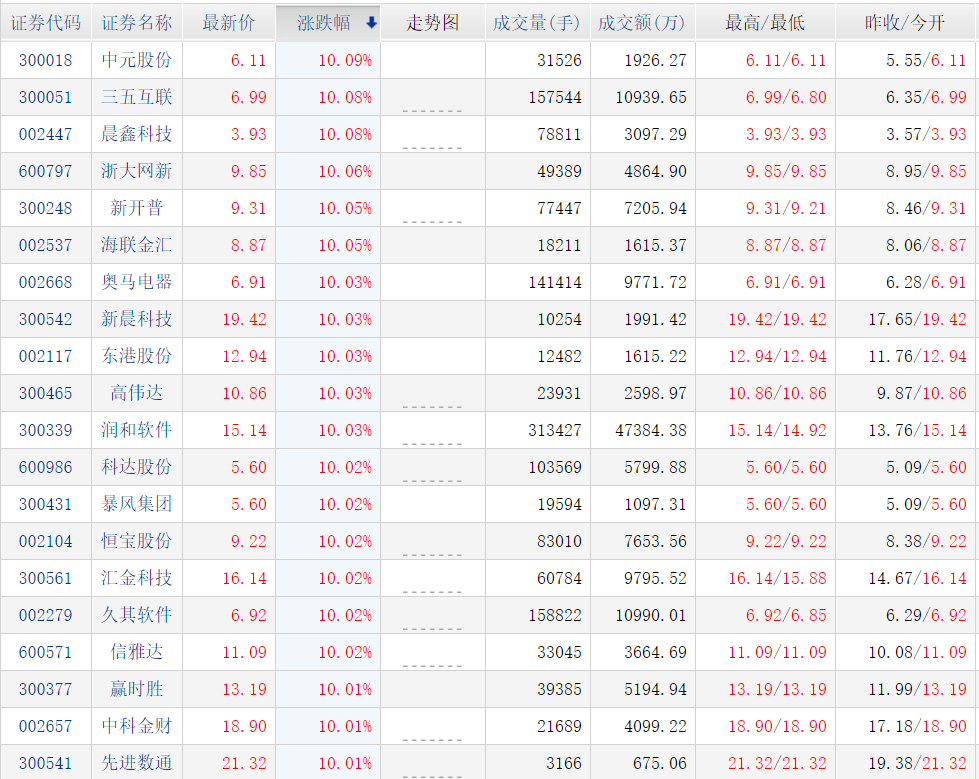Select stock name 海联金汇
Viewport: 979px width, 779px height.
coord(137,245)
